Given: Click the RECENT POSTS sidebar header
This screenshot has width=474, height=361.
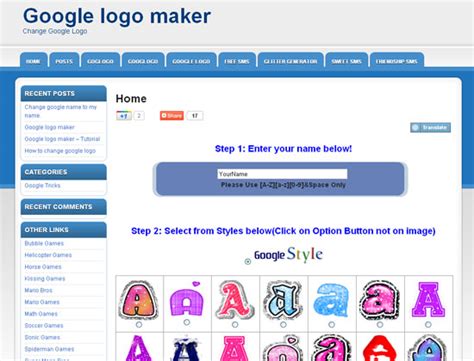Looking at the screenshot, I should tap(64, 93).
